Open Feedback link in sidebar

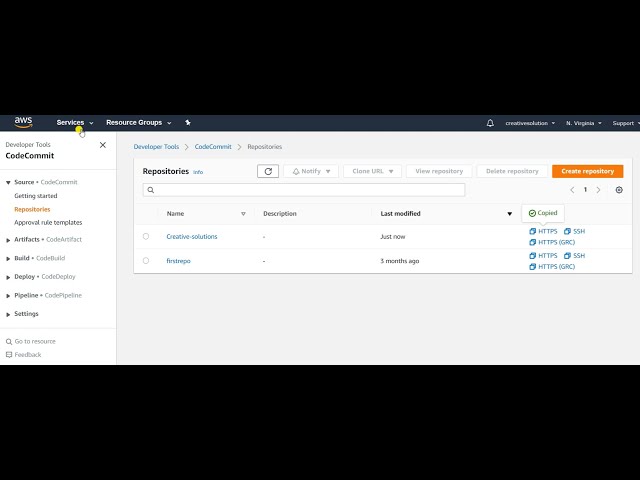coord(28,355)
